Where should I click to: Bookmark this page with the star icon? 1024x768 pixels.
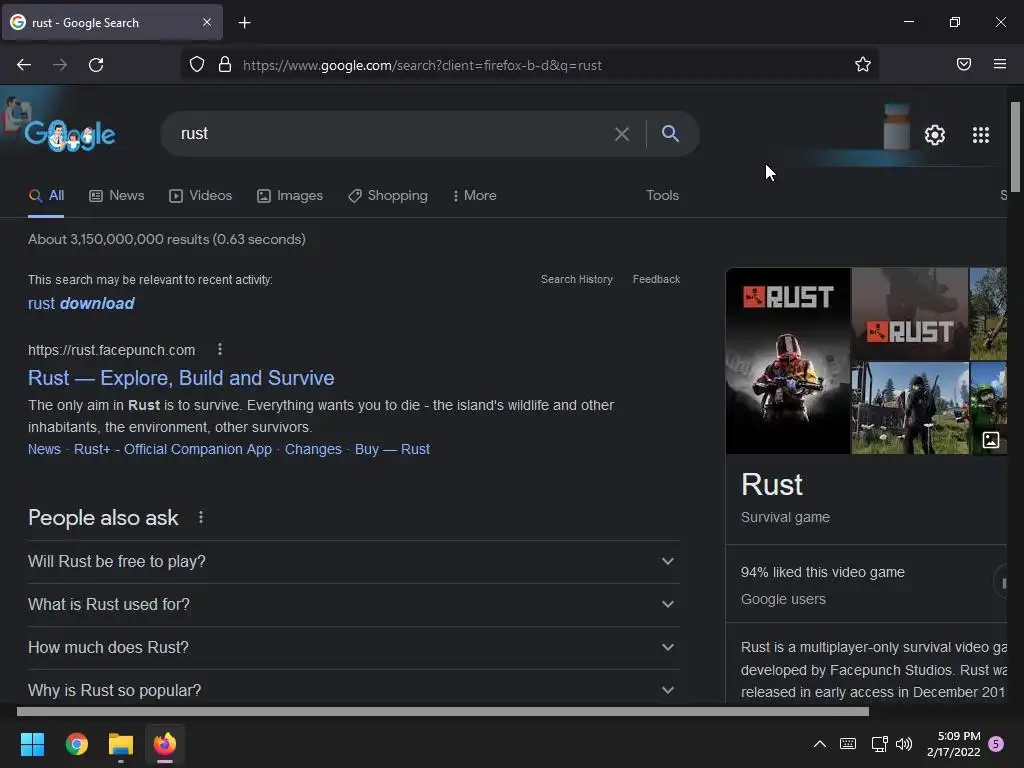pyautogui.click(x=863, y=64)
